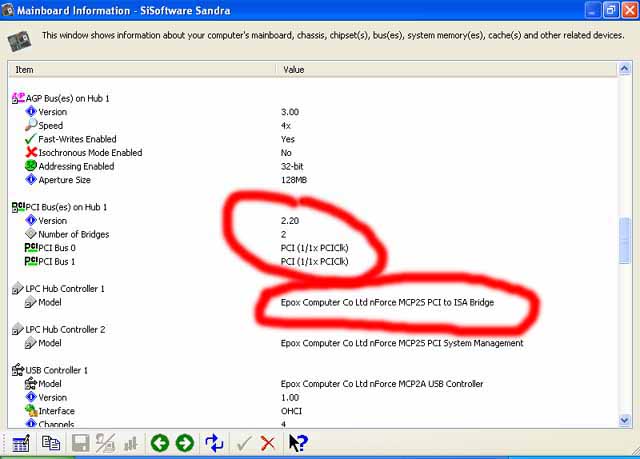Screen dimensions: 640x459
Task: Click the grey checkmark OK icon
Action: 244,443
